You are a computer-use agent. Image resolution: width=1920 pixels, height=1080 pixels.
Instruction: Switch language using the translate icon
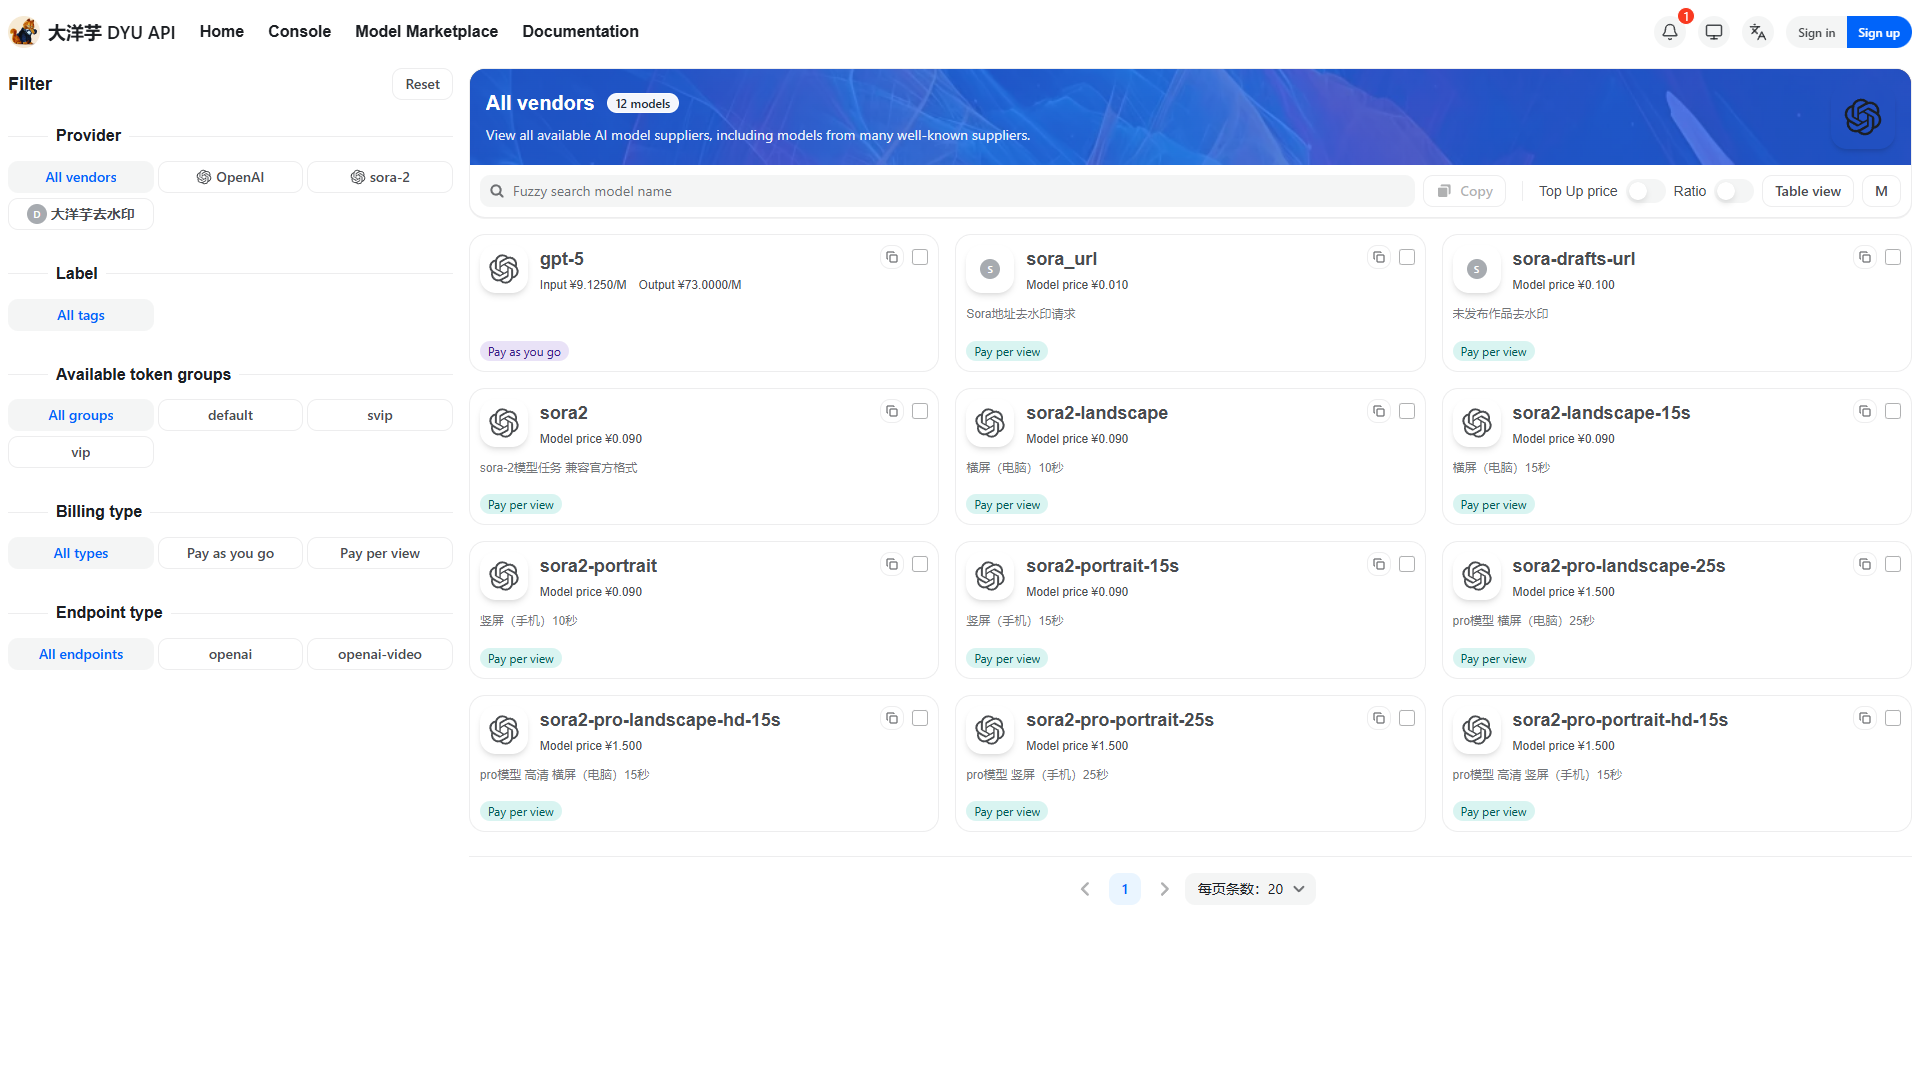tap(1757, 31)
